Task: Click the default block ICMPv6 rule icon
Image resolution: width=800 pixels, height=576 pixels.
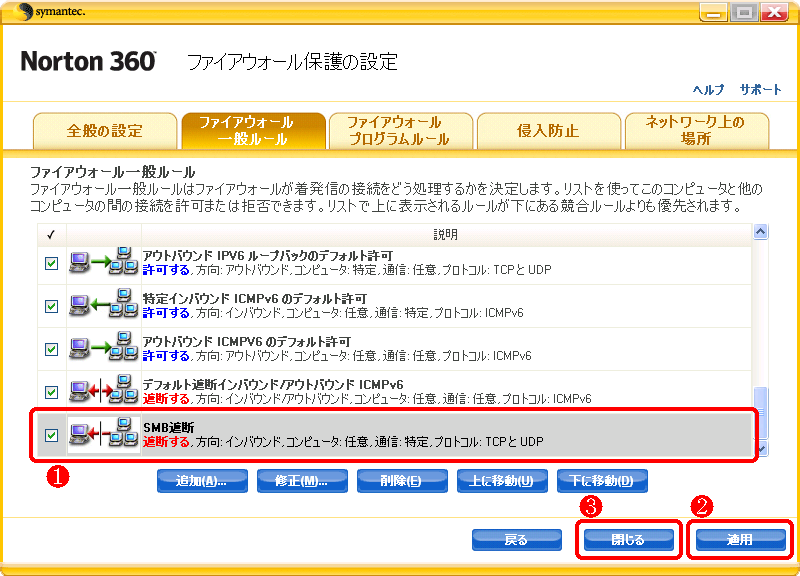Action: [x=103, y=392]
